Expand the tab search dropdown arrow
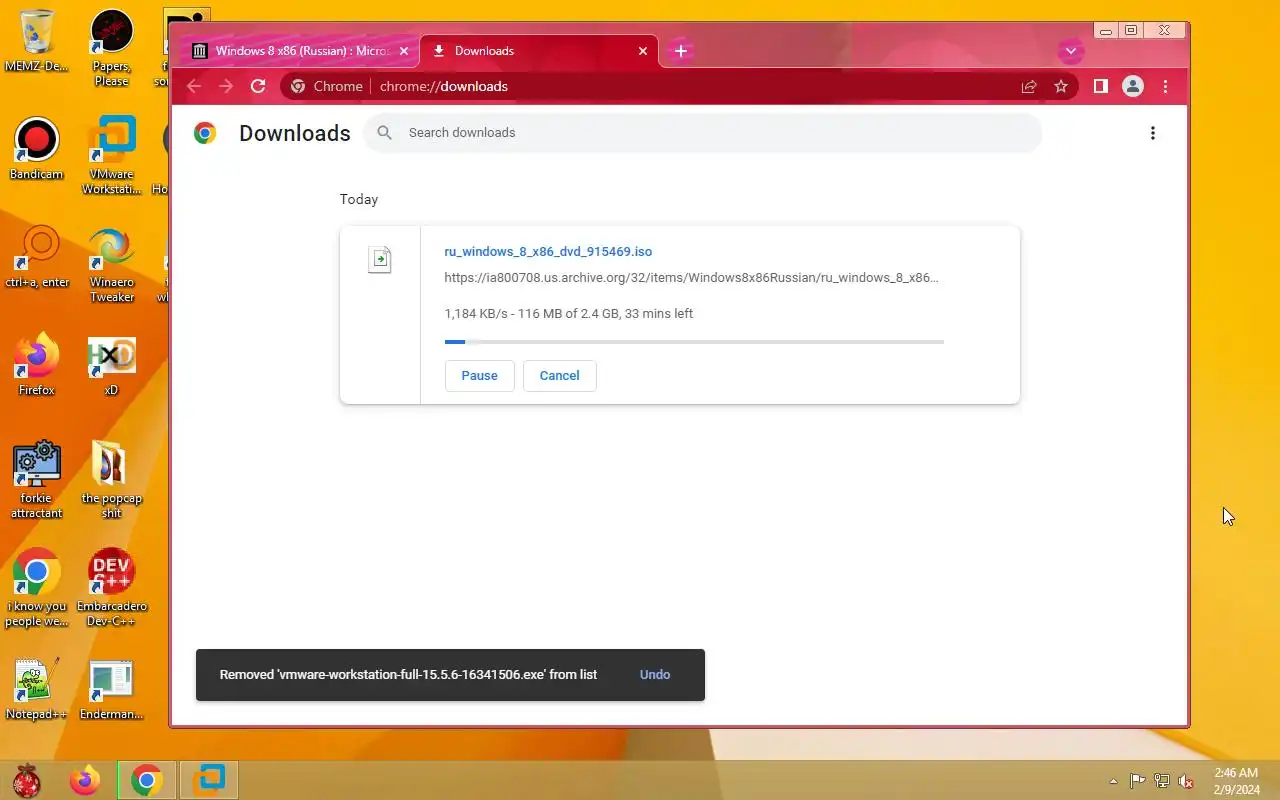Image resolution: width=1280 pixels, height=800 pixels. pos(1071,51)
